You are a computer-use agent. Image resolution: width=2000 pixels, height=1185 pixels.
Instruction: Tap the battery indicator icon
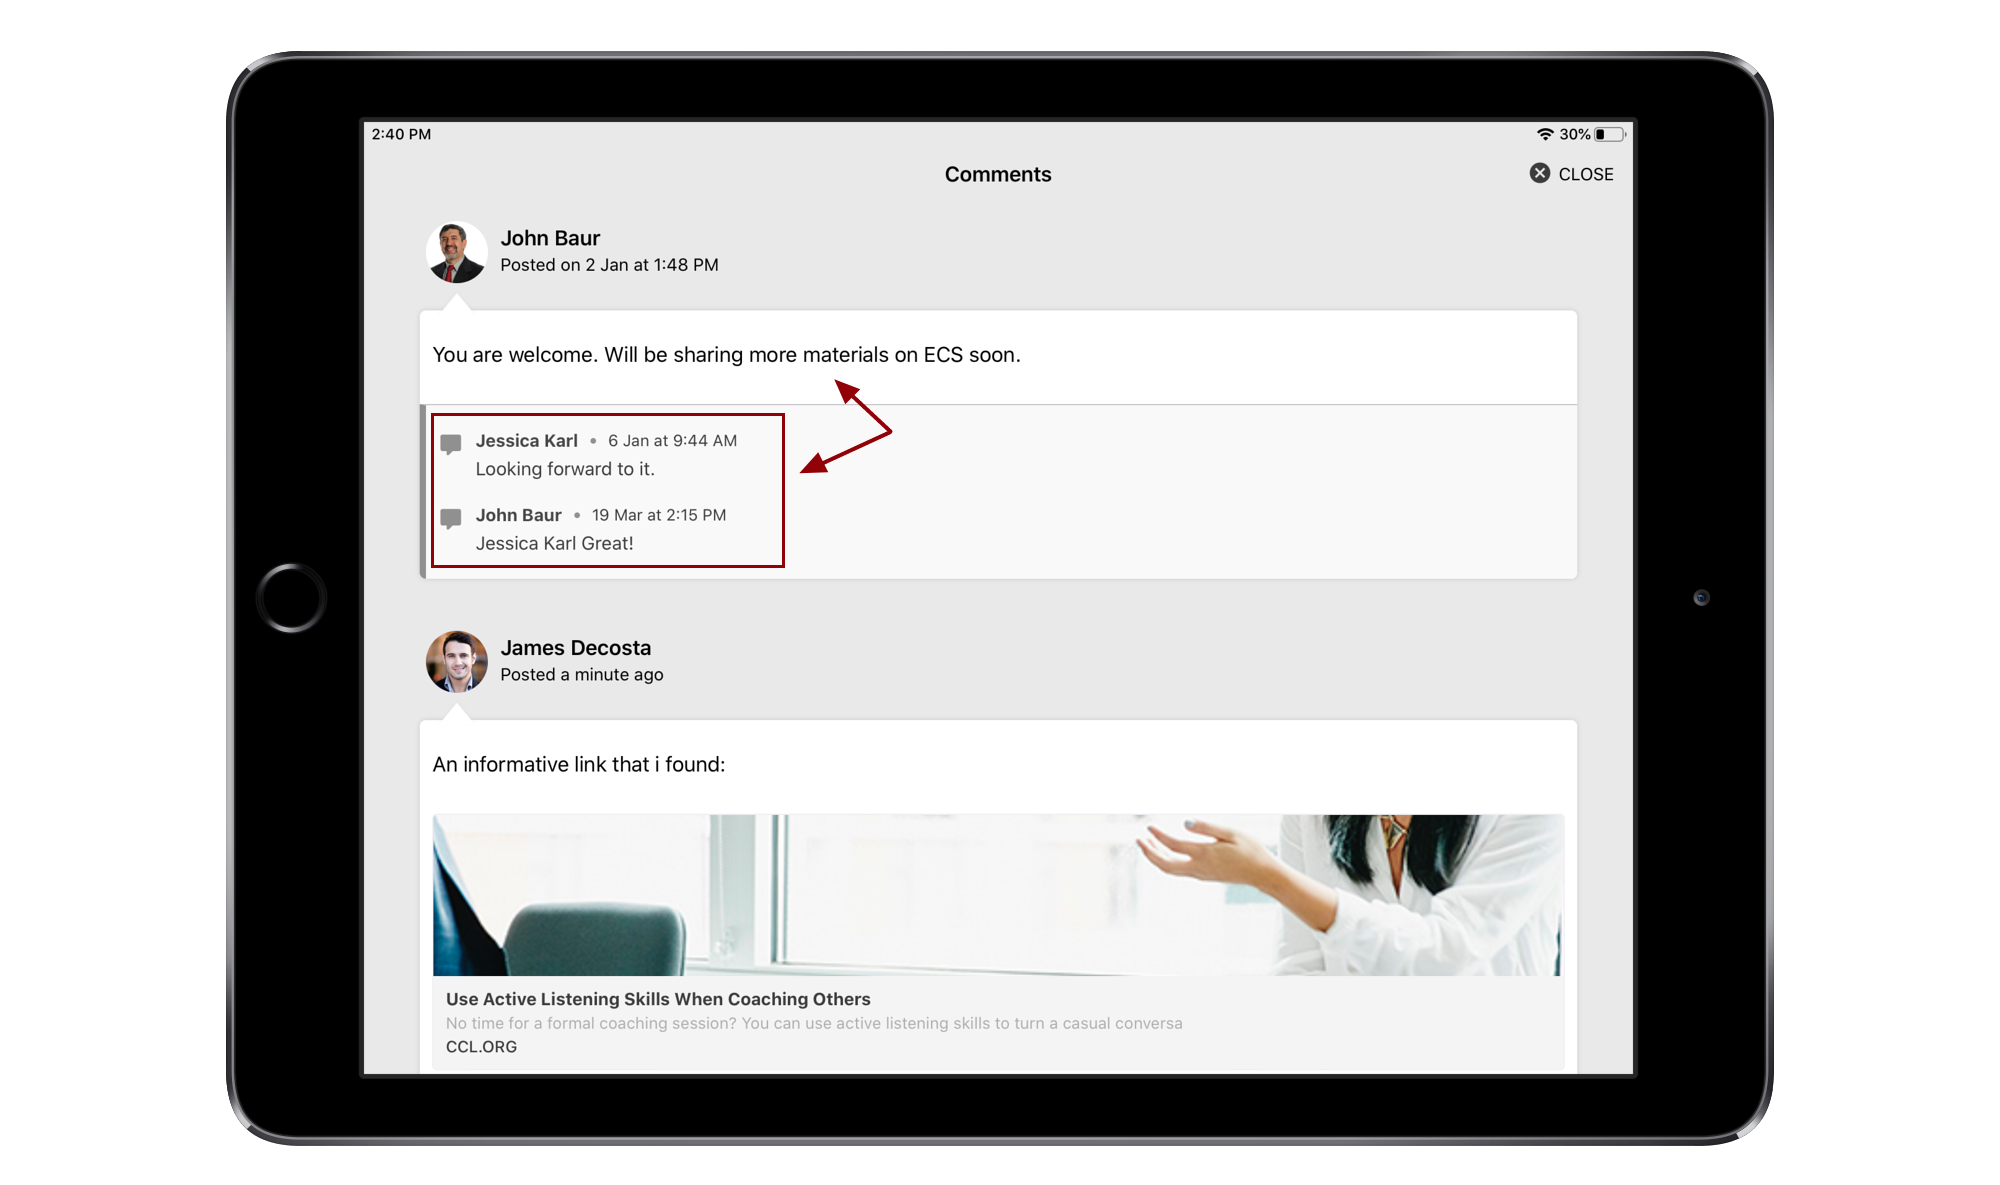1610,134
